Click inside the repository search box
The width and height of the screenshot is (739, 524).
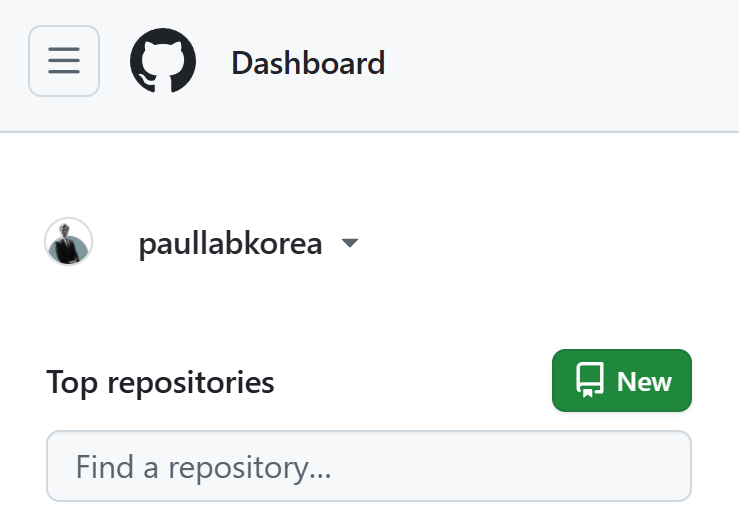pos(368,466)
